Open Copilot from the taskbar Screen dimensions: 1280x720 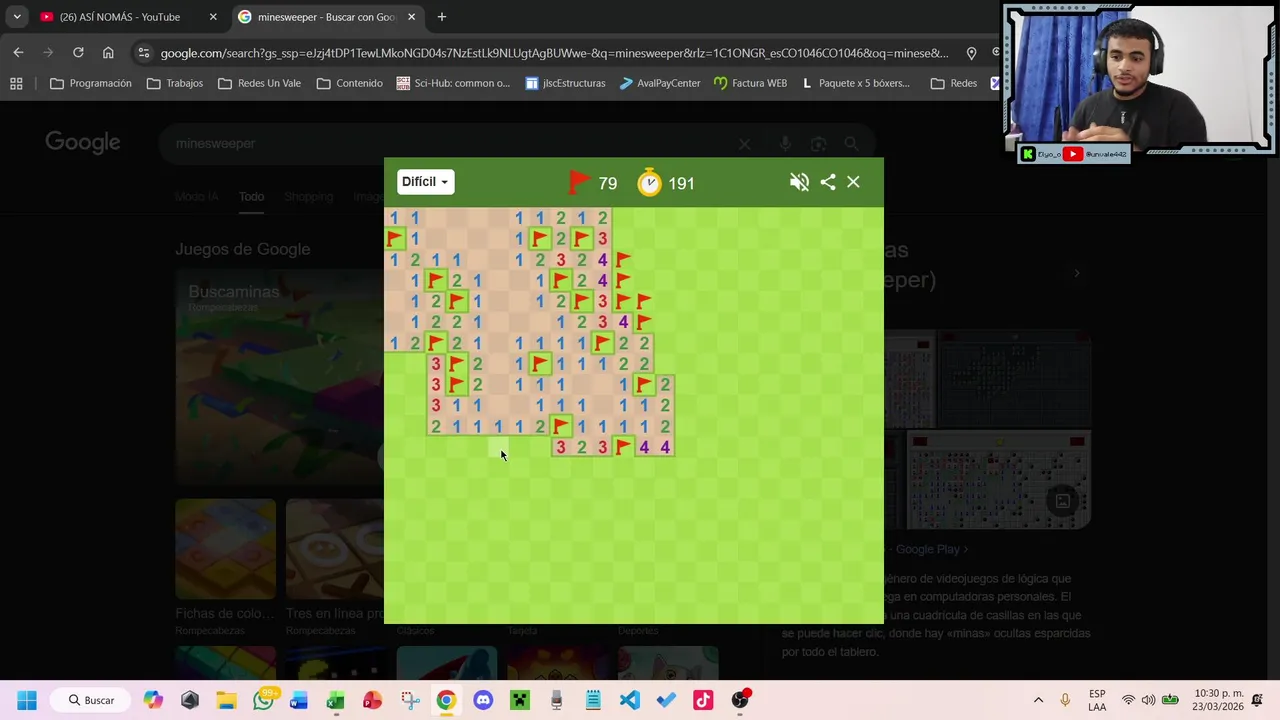pos(153,700)
